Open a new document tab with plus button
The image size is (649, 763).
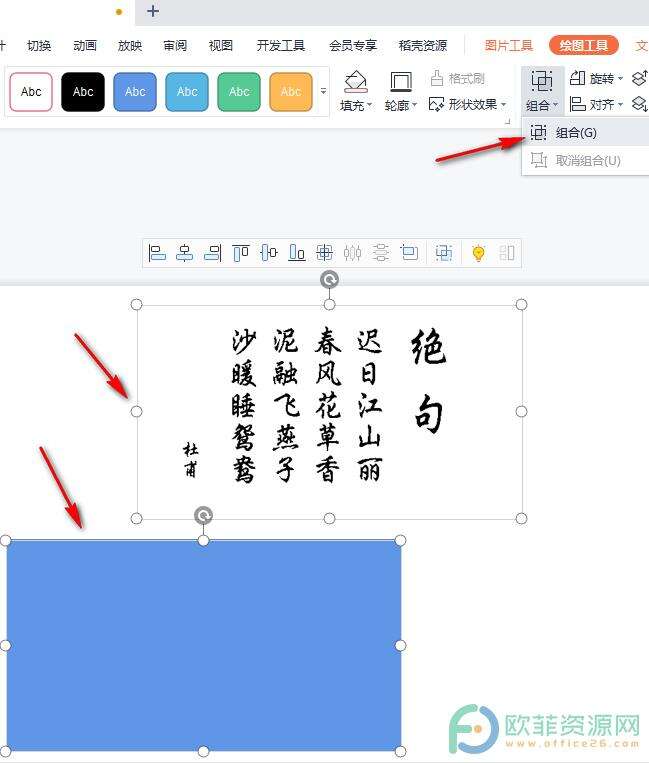(153, 11)
